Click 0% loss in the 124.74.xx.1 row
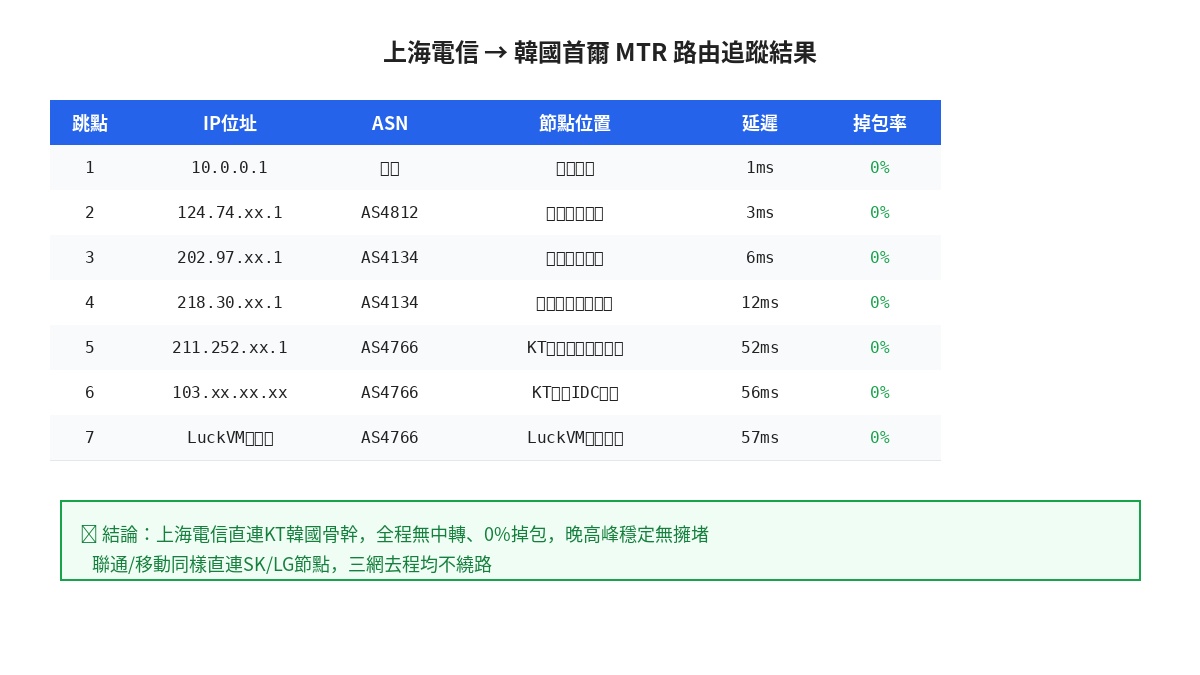Screen dimensions: 1200x675 tap(880, 213)
